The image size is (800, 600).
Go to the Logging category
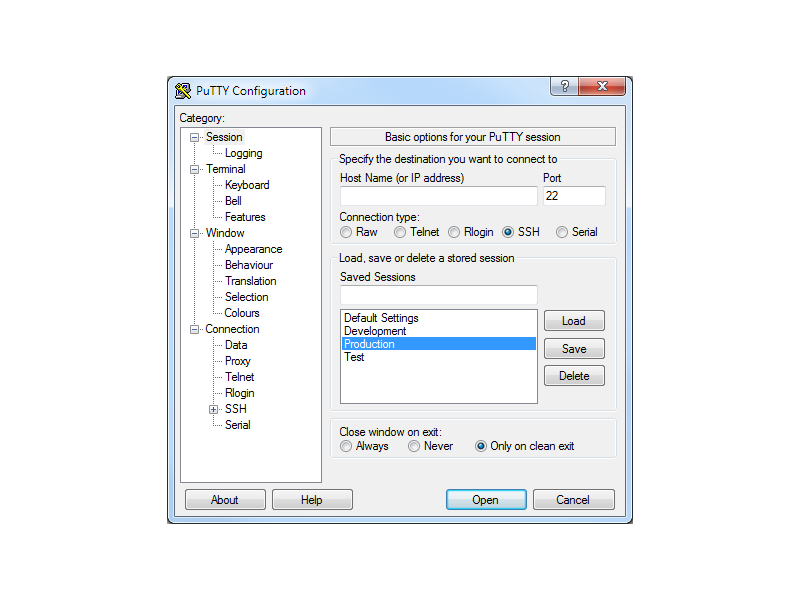tap(243, 153)
